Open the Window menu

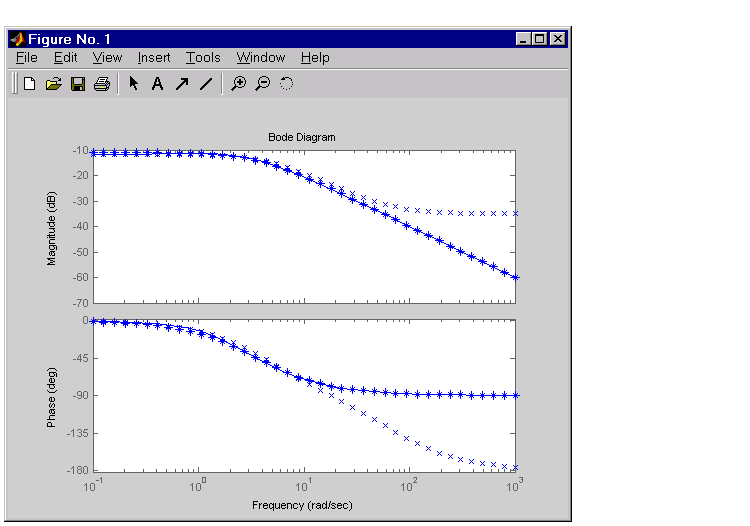pos(261,58)
